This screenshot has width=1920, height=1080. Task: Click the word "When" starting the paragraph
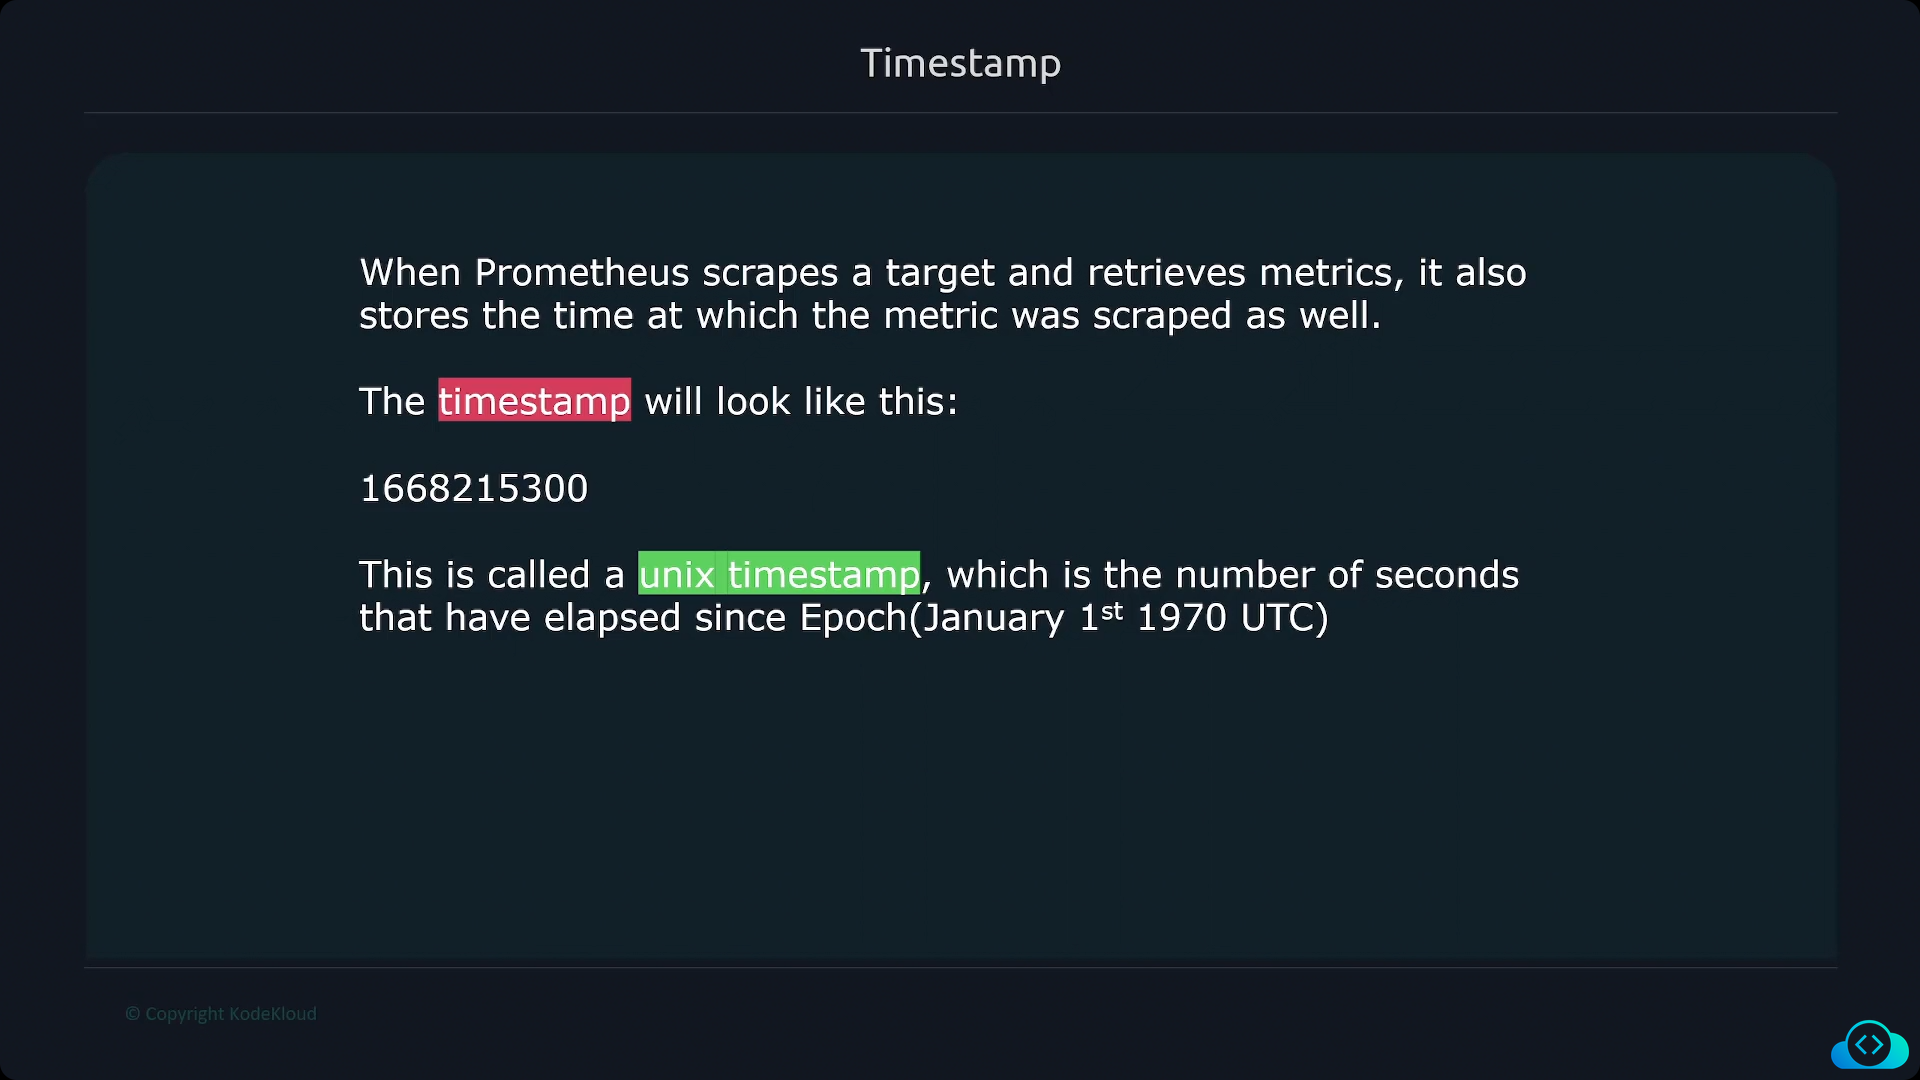click(x=410, y=272)
